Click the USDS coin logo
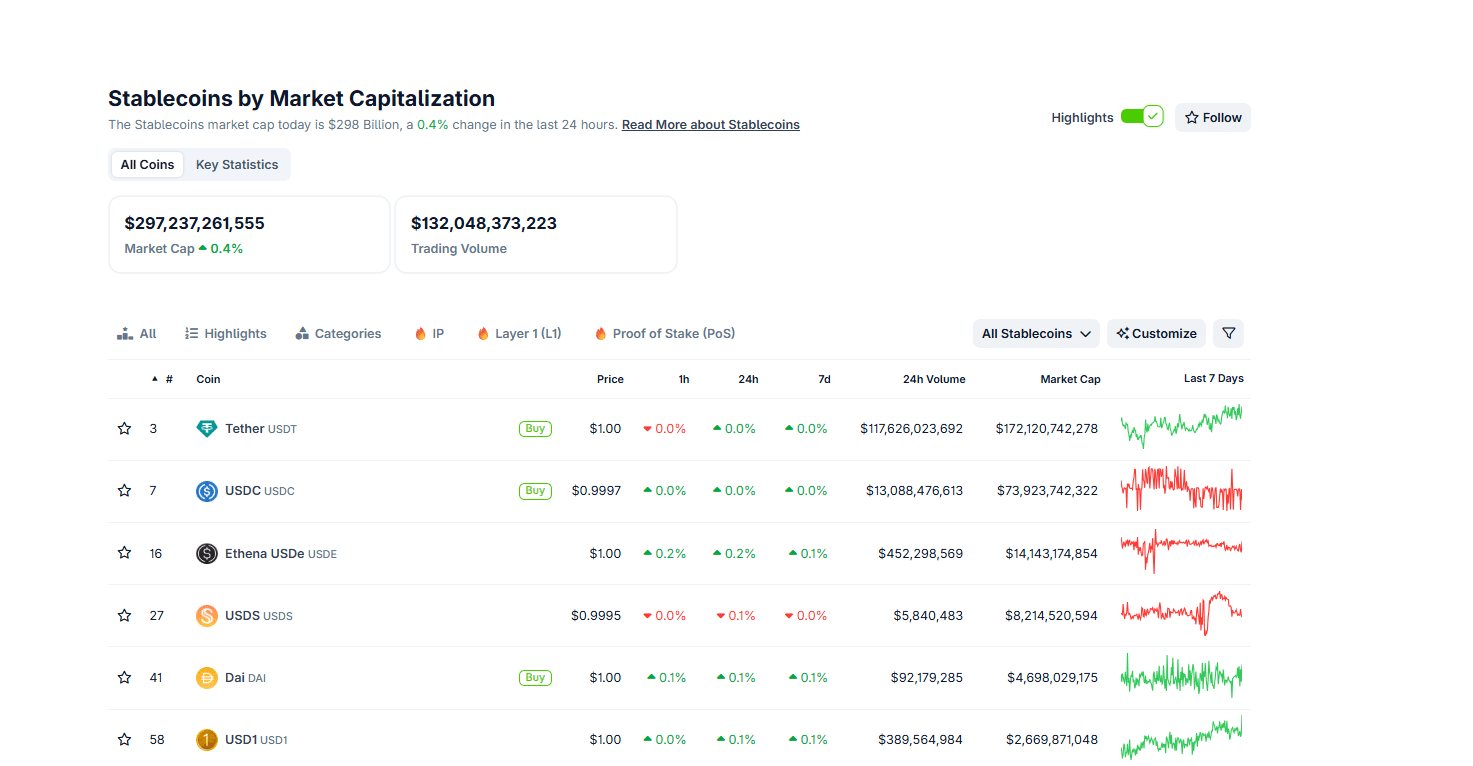1473x766 pixels. pos(207,616)
